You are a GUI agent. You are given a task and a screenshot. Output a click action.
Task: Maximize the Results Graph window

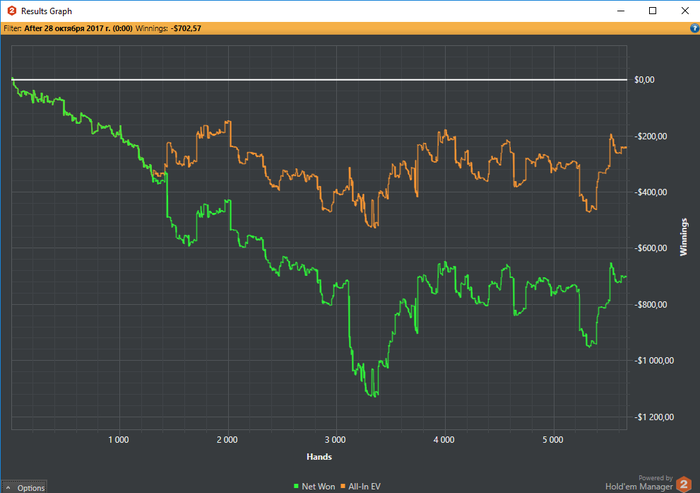tap(653, 11)
